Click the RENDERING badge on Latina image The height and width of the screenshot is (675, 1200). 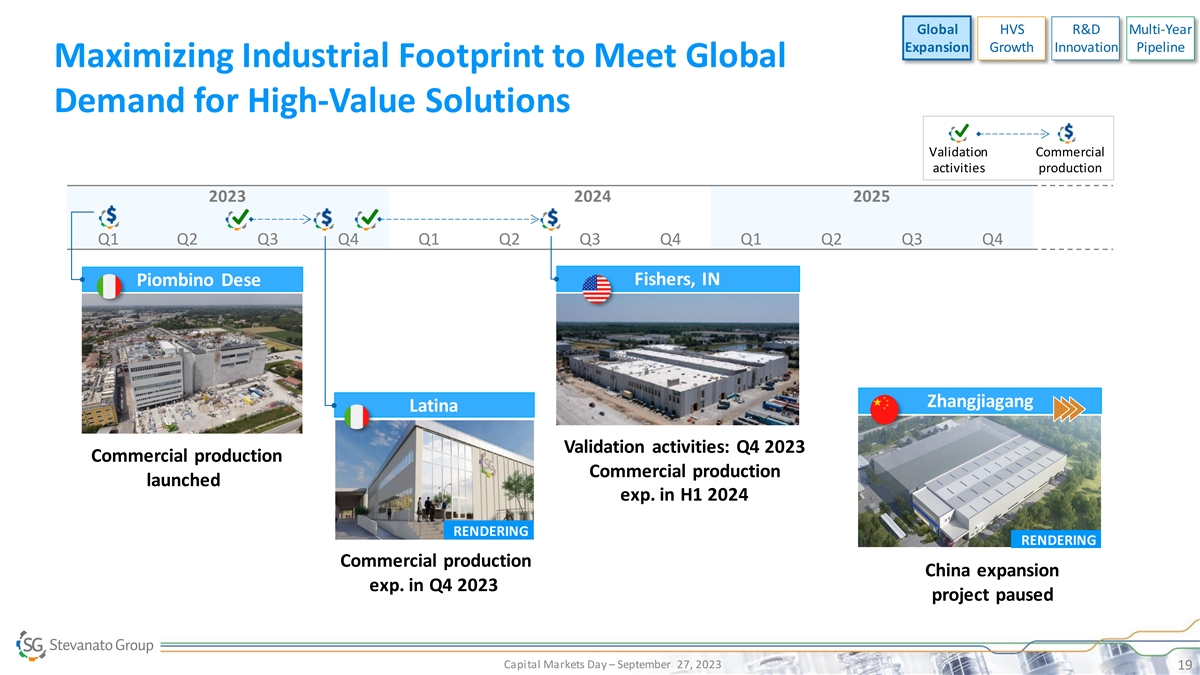coord(491,530)
